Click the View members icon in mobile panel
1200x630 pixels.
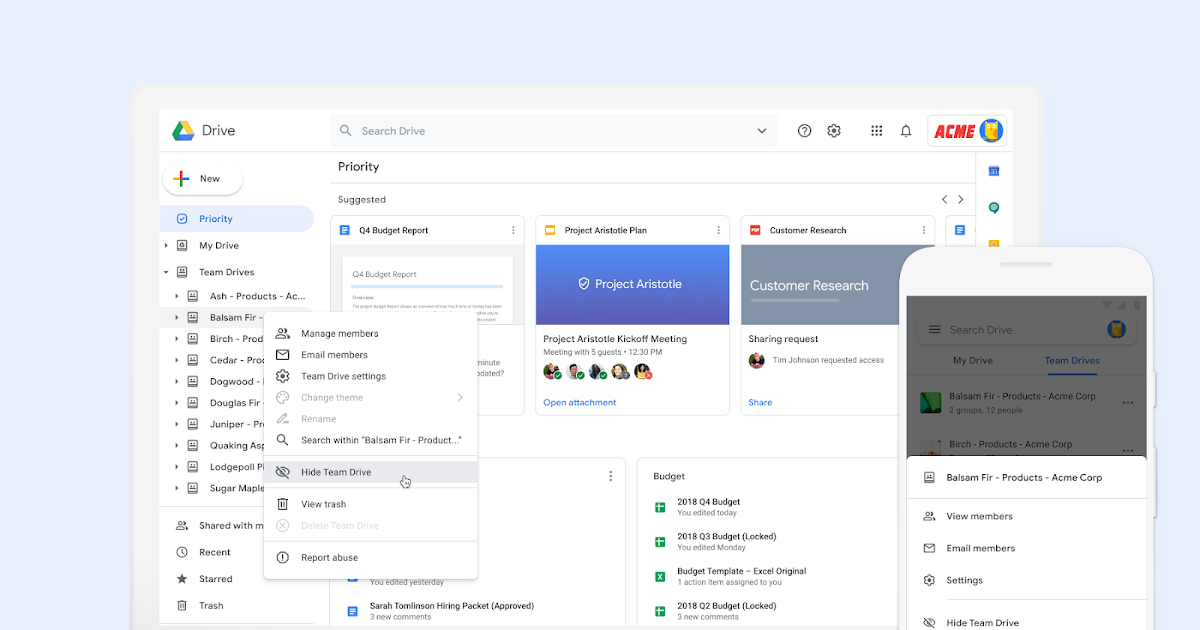pos(930,516)
